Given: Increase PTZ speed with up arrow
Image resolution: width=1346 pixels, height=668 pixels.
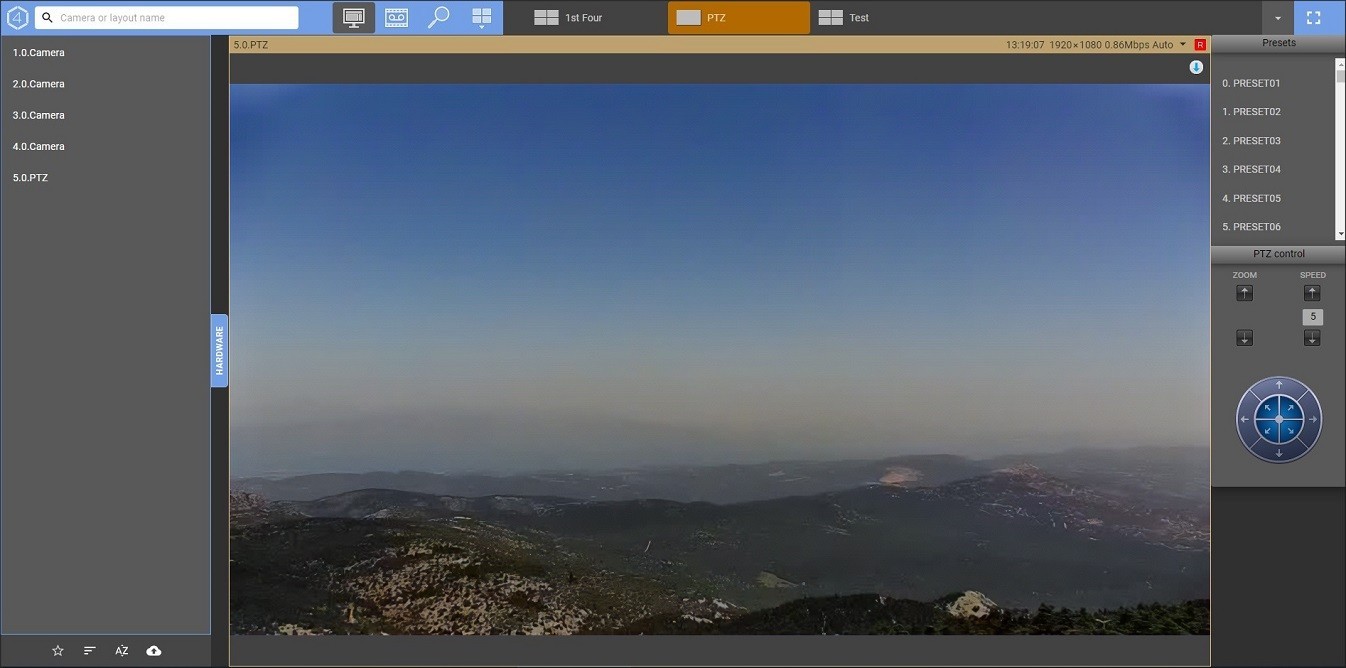Looking at the screenshot, I should (1312, 293).
